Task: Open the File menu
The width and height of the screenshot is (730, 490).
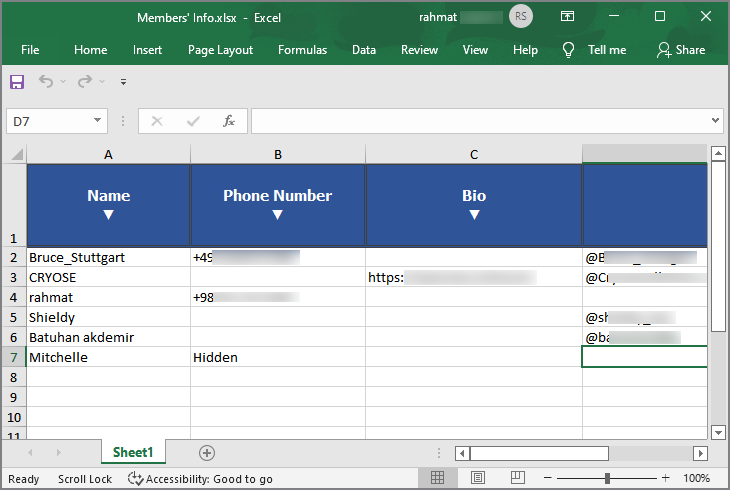Action: (x=30, y=50)
